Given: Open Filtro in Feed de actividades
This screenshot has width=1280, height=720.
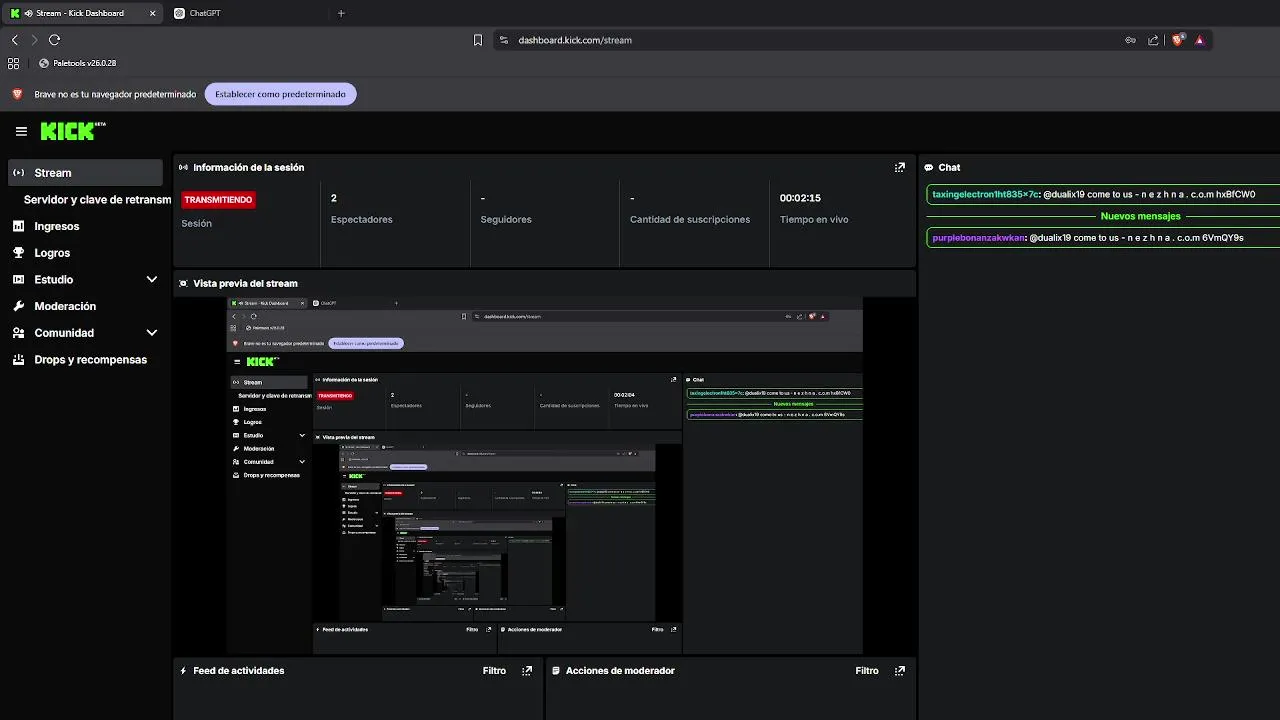Looking at the screenshot, I should pos(494,671).
